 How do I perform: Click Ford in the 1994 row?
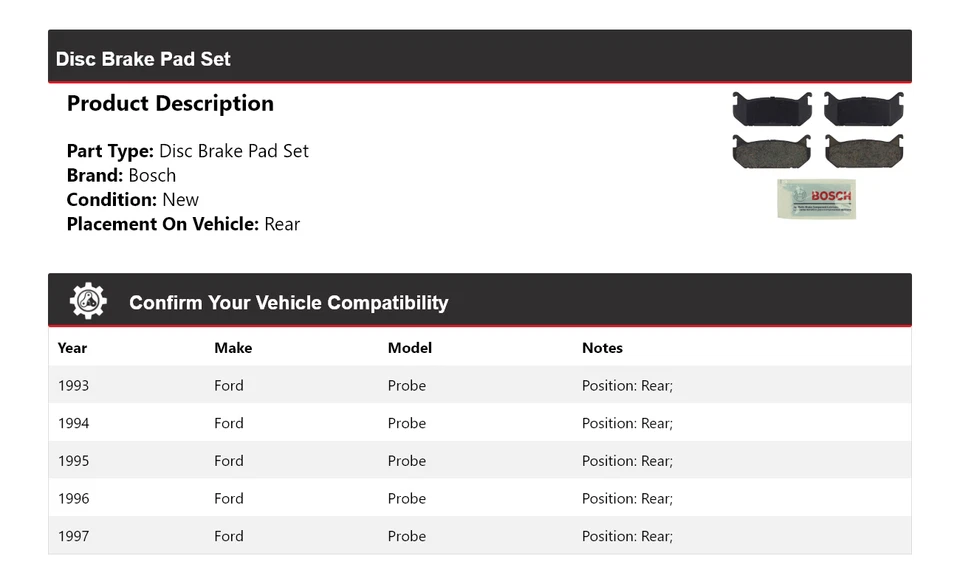tap(229, 424)
